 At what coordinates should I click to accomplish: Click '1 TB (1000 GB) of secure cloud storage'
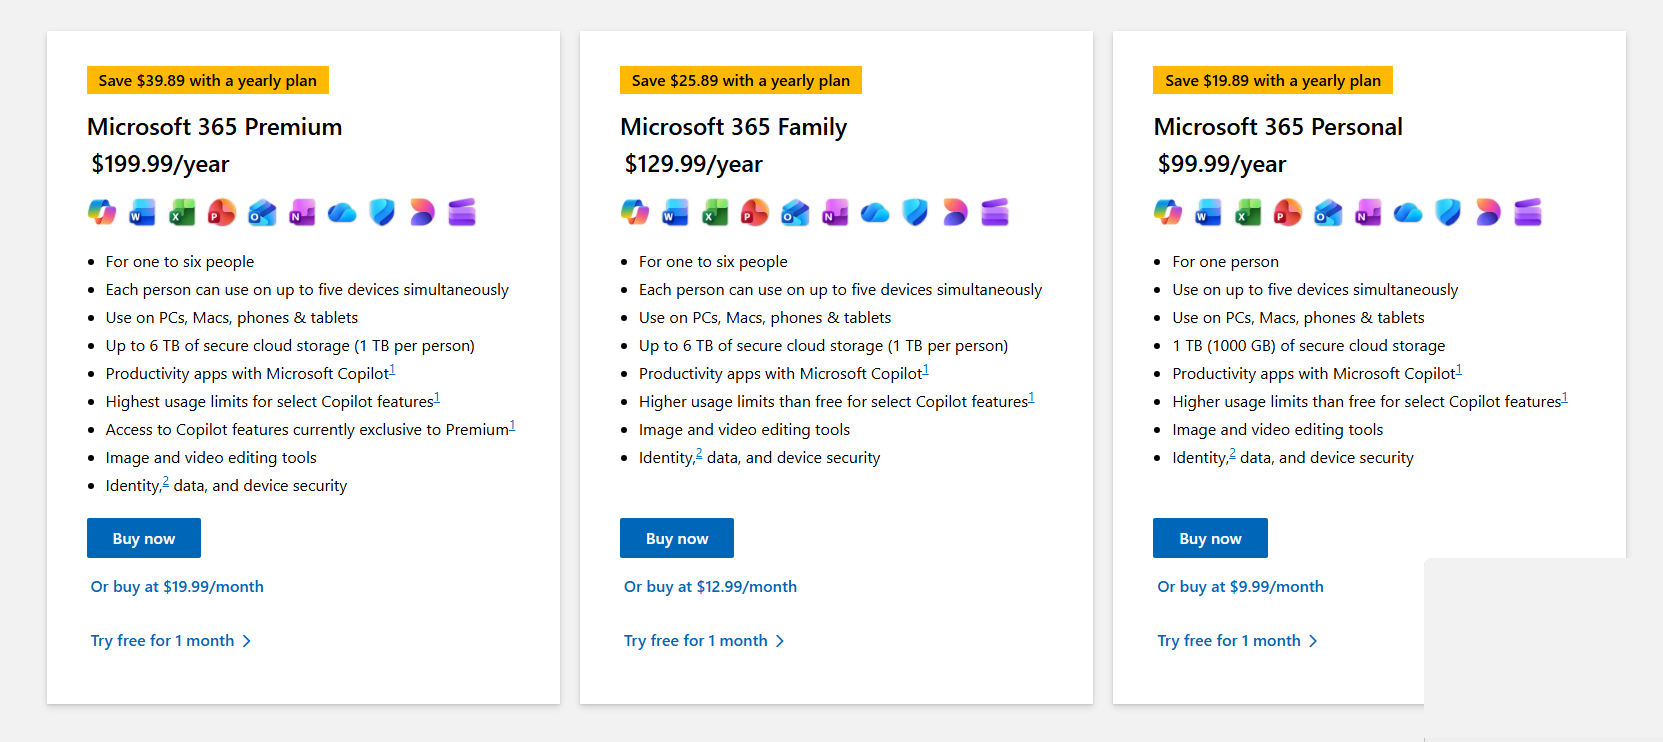point(1309,346)
